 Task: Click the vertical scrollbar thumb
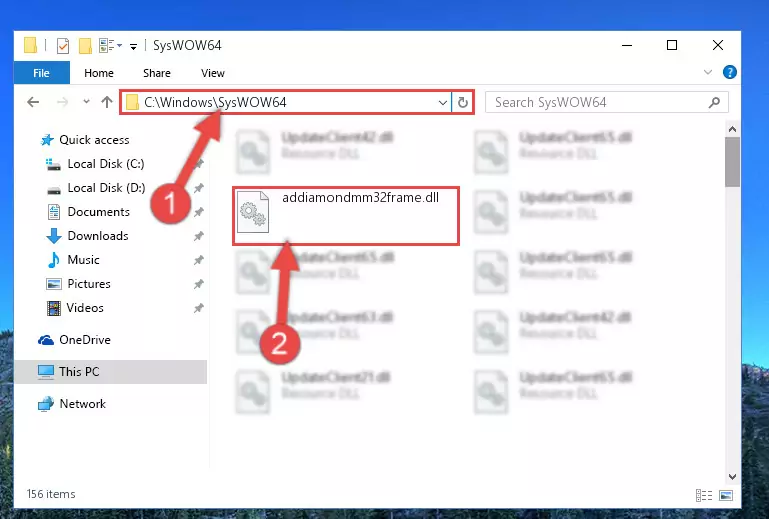[x=732, y=162]
